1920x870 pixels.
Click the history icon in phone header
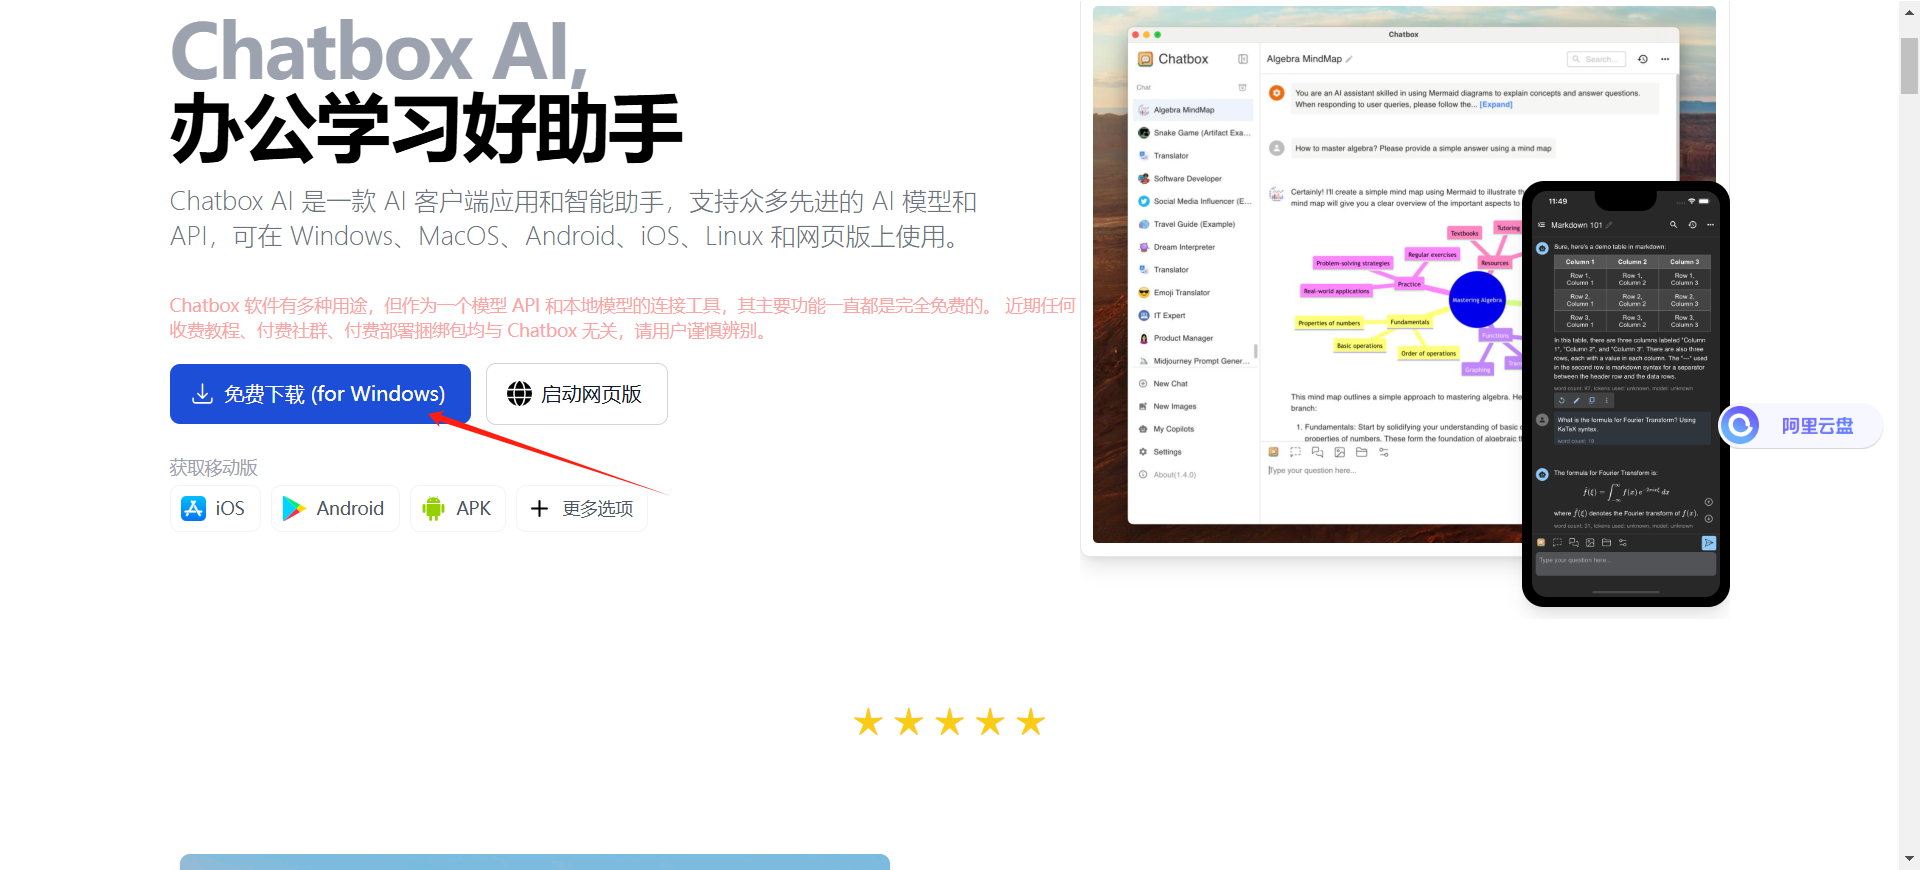(x=1692, y=225)
